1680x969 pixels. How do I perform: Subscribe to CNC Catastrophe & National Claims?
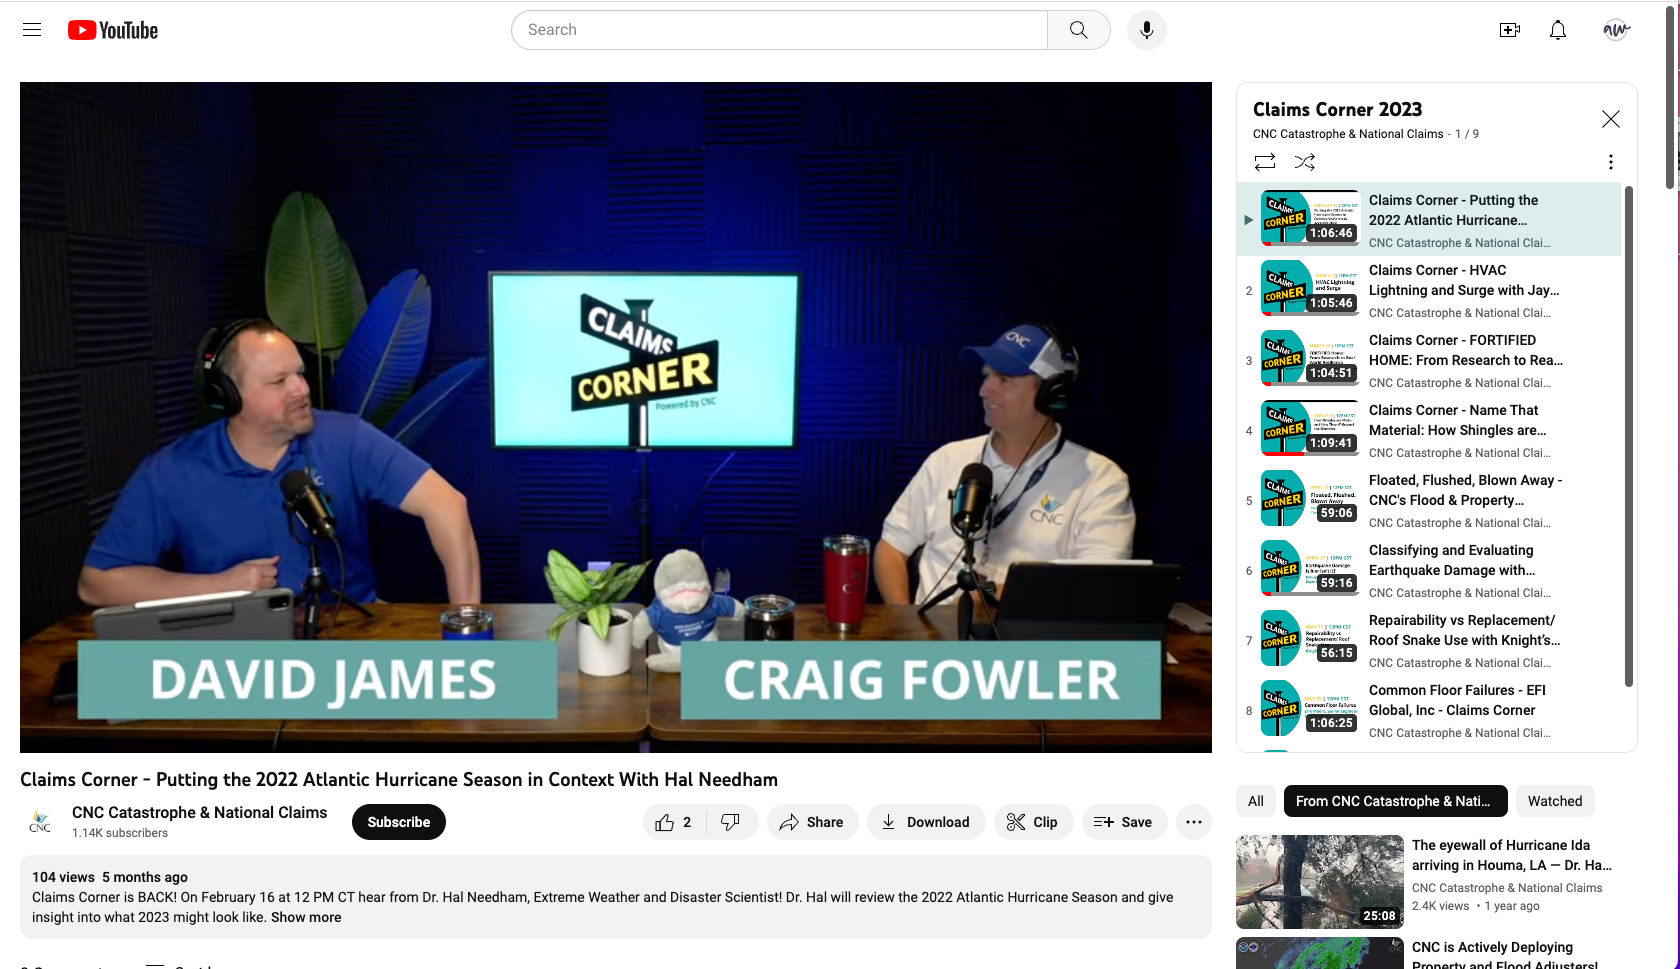(x=399, y=822)
